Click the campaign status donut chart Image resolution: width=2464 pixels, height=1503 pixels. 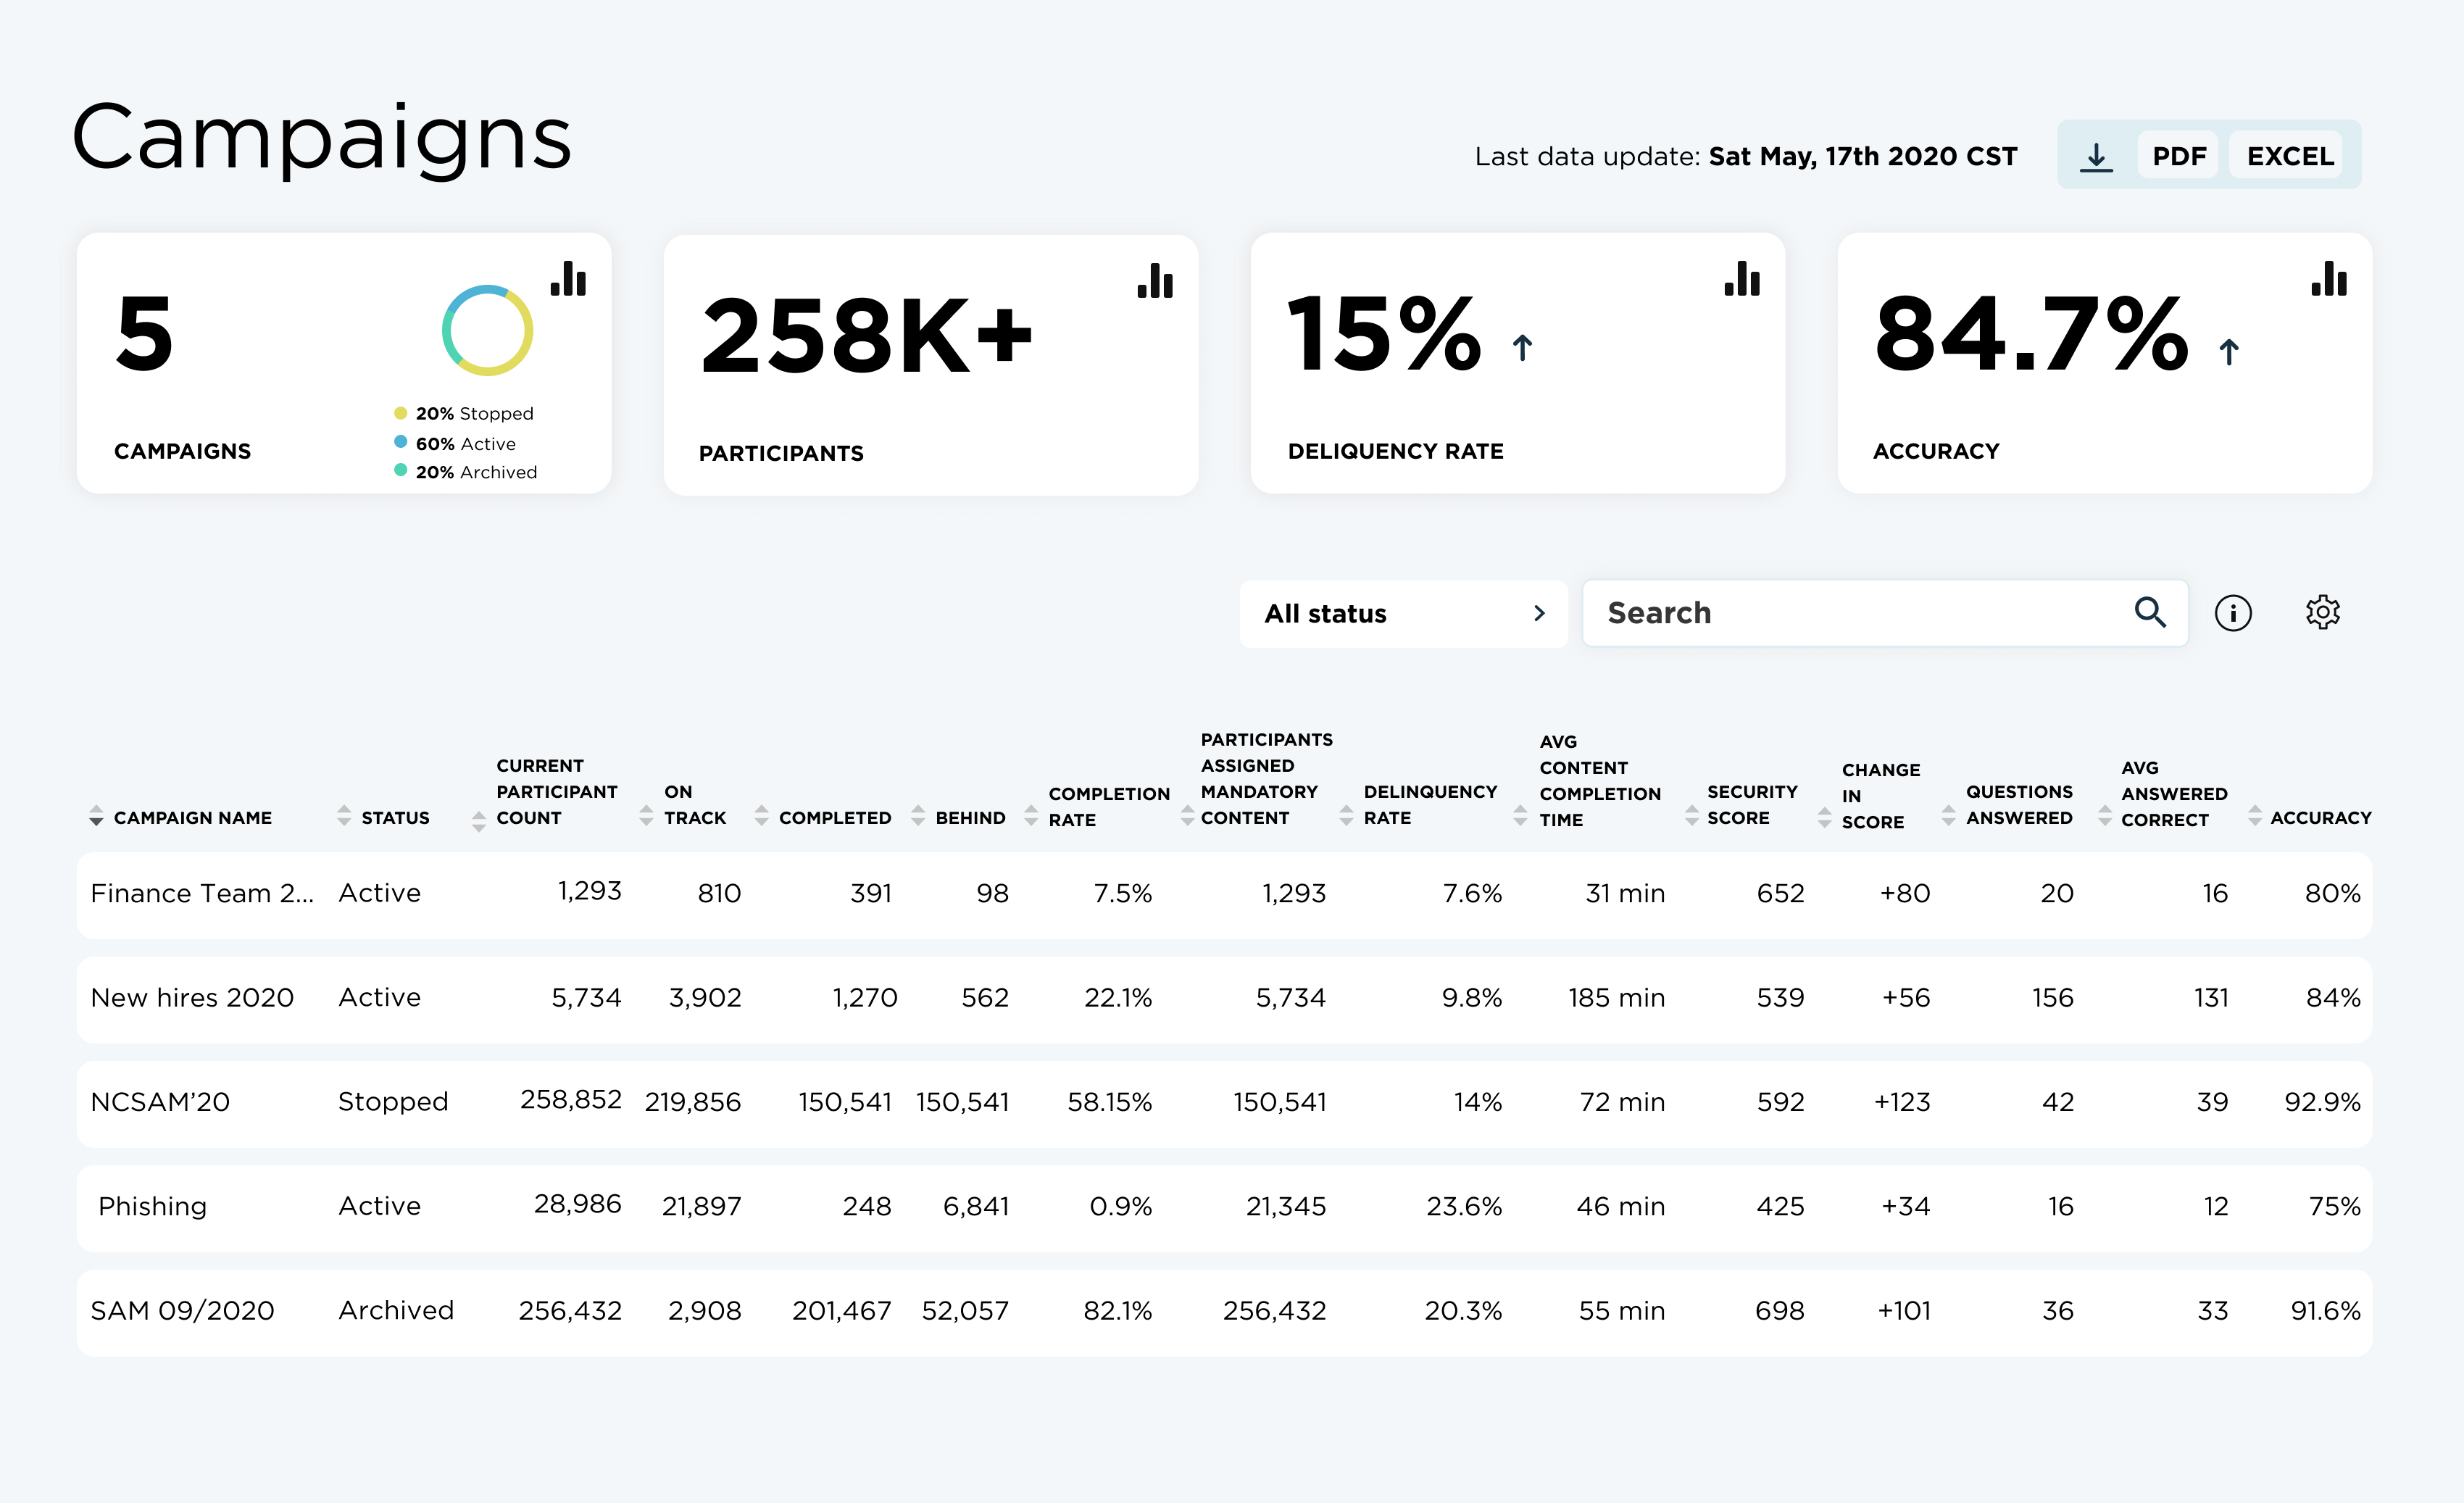[x=487, y=331]
